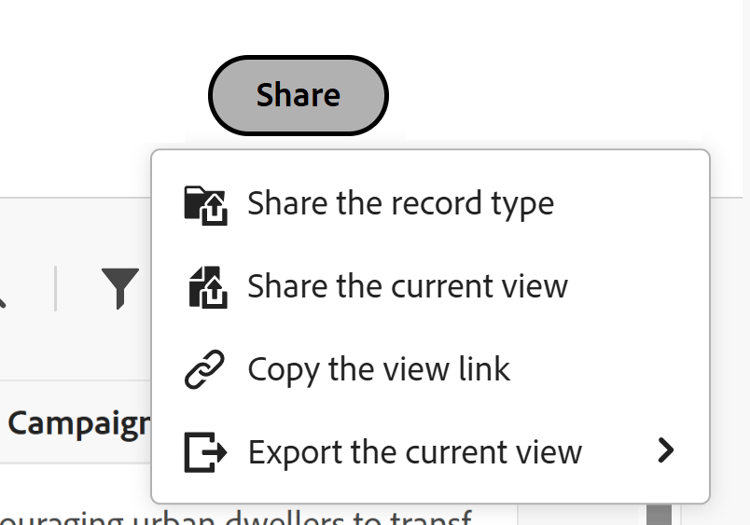Open the filter funnel icon

click(x=120, y=288)
